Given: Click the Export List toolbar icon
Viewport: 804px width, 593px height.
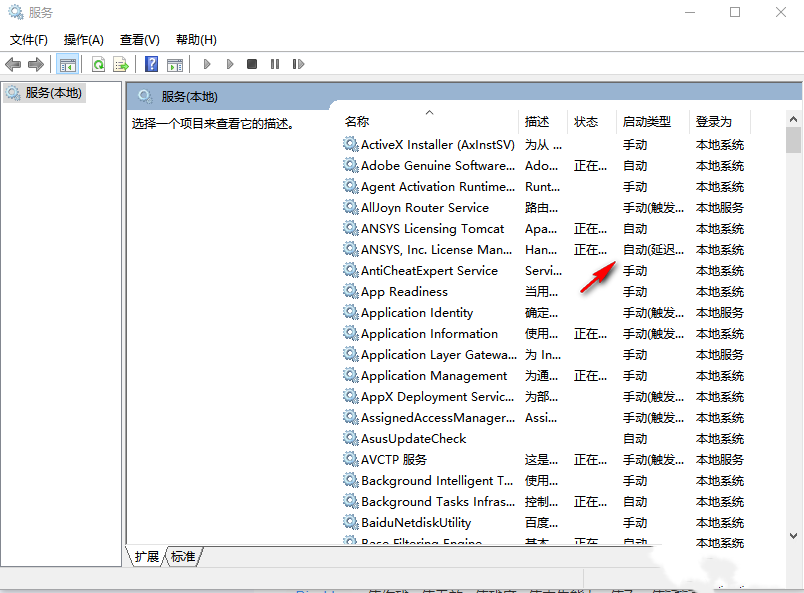Looking at the screenshot, I should click(x=121, y=64).
